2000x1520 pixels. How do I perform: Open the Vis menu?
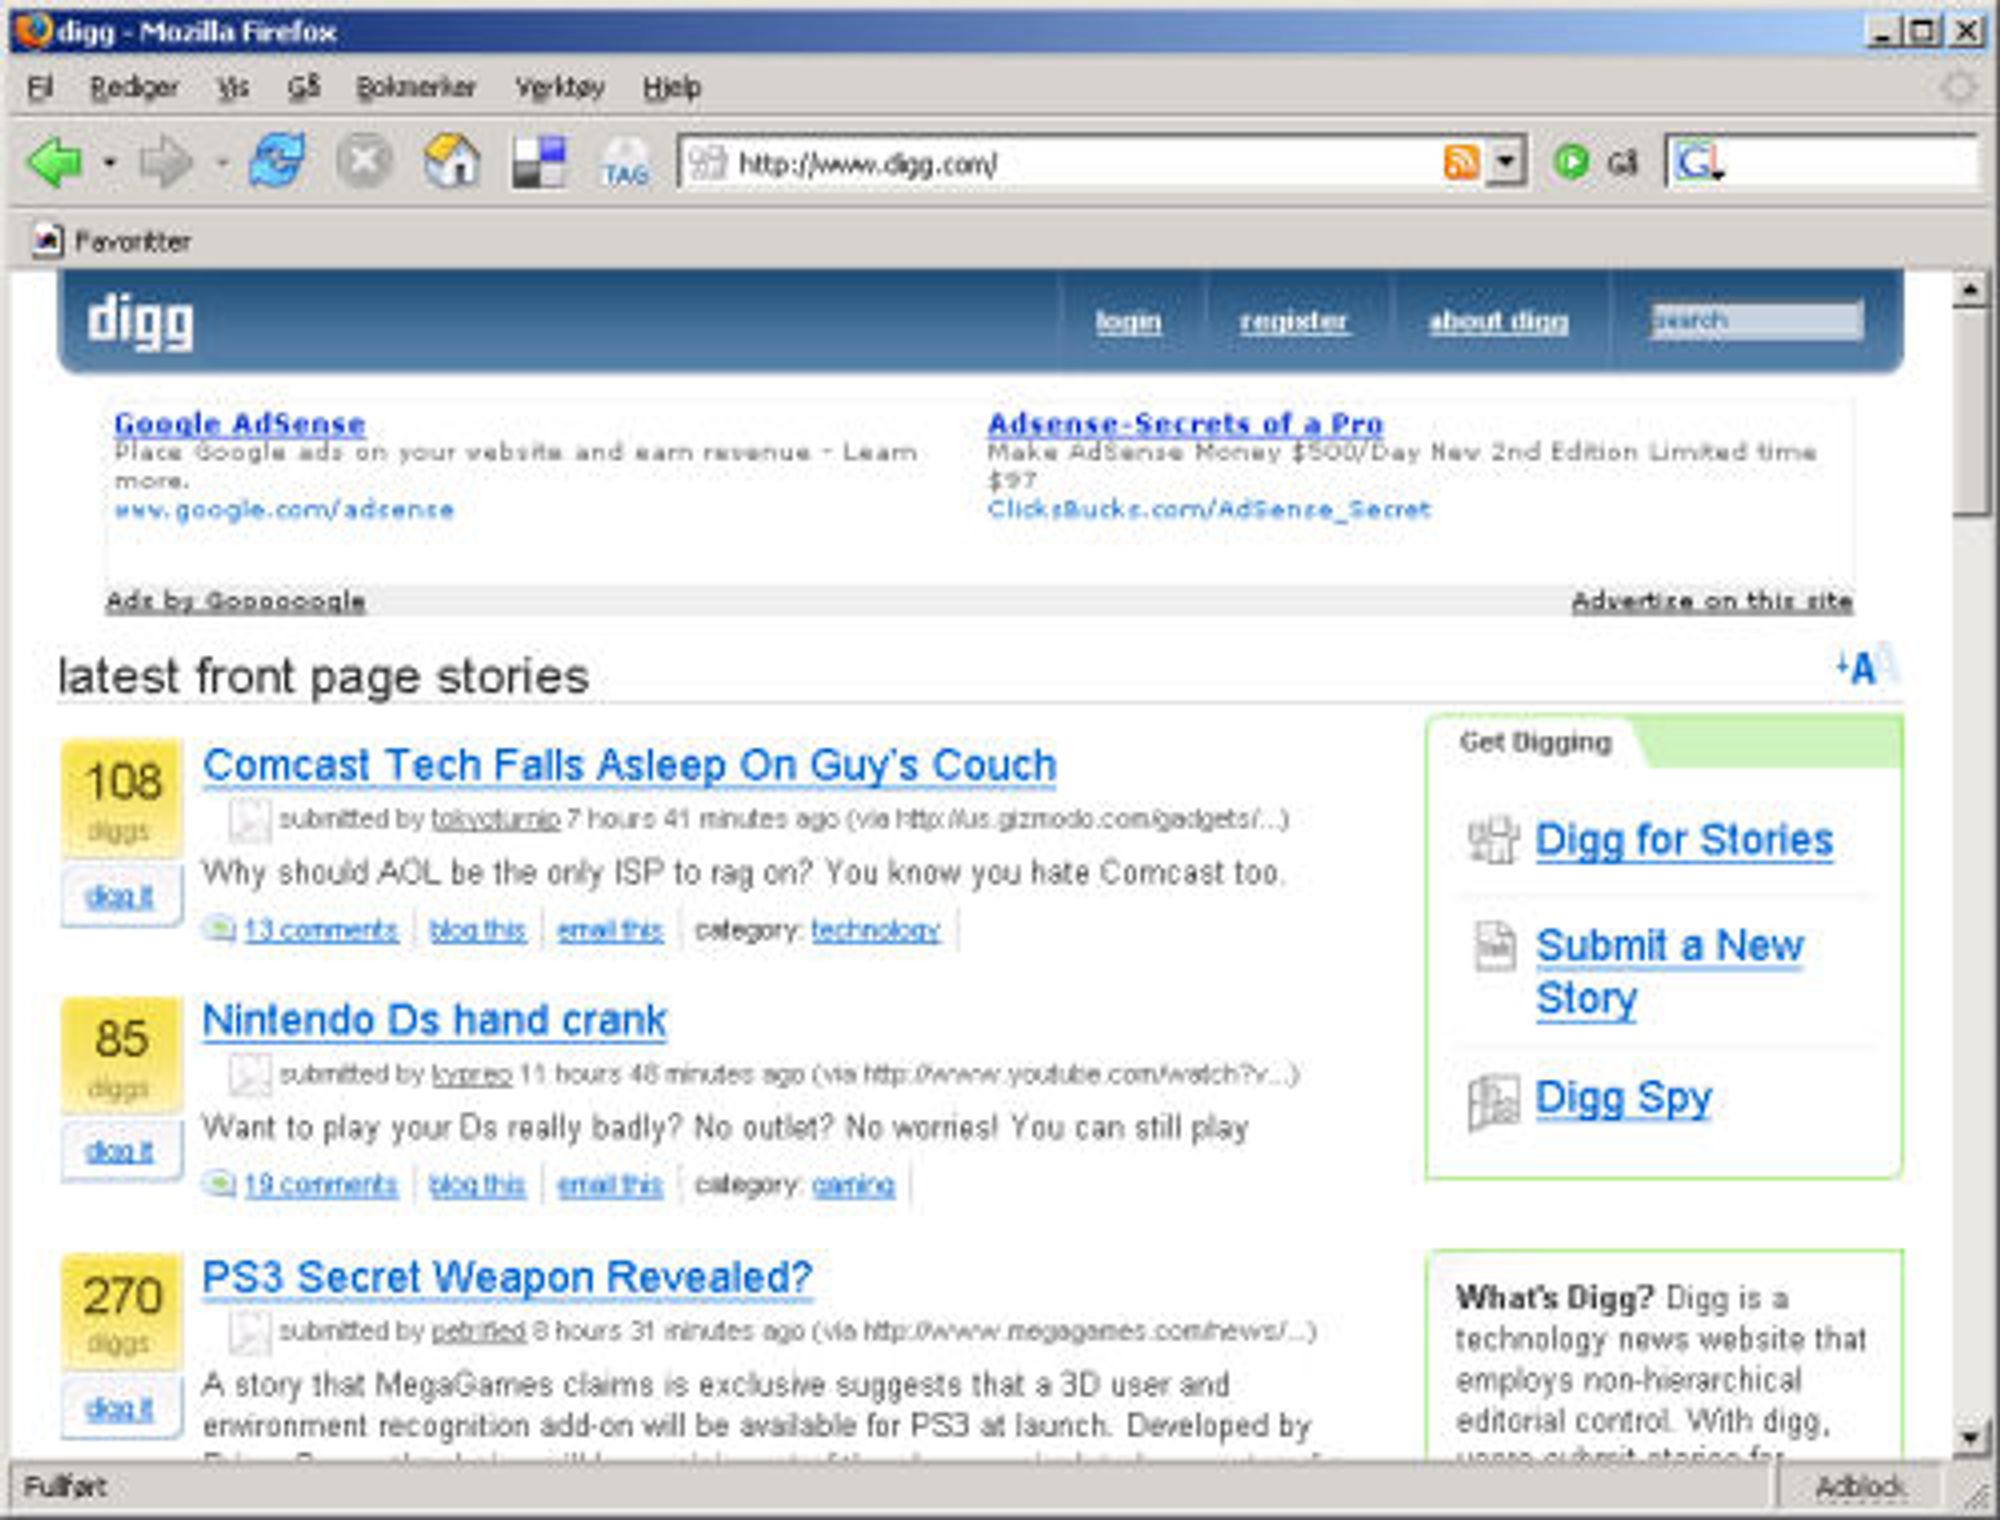coord(233,88)
